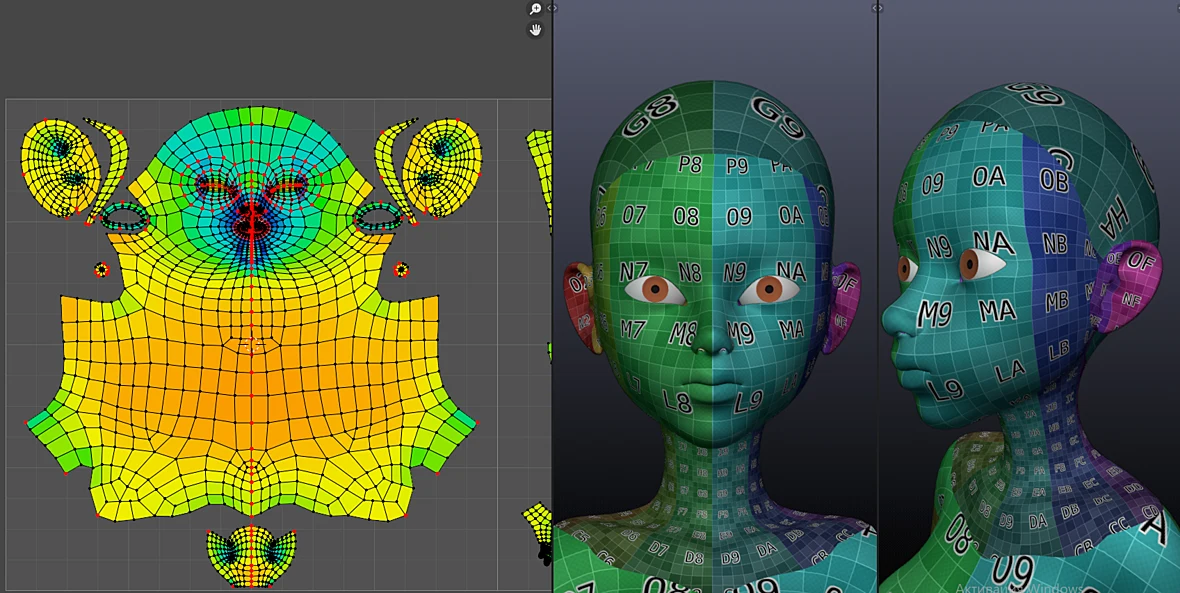Select the curved strip island beside the left ear
This screenshot has width=1180, height=593.
pos(107,167)
